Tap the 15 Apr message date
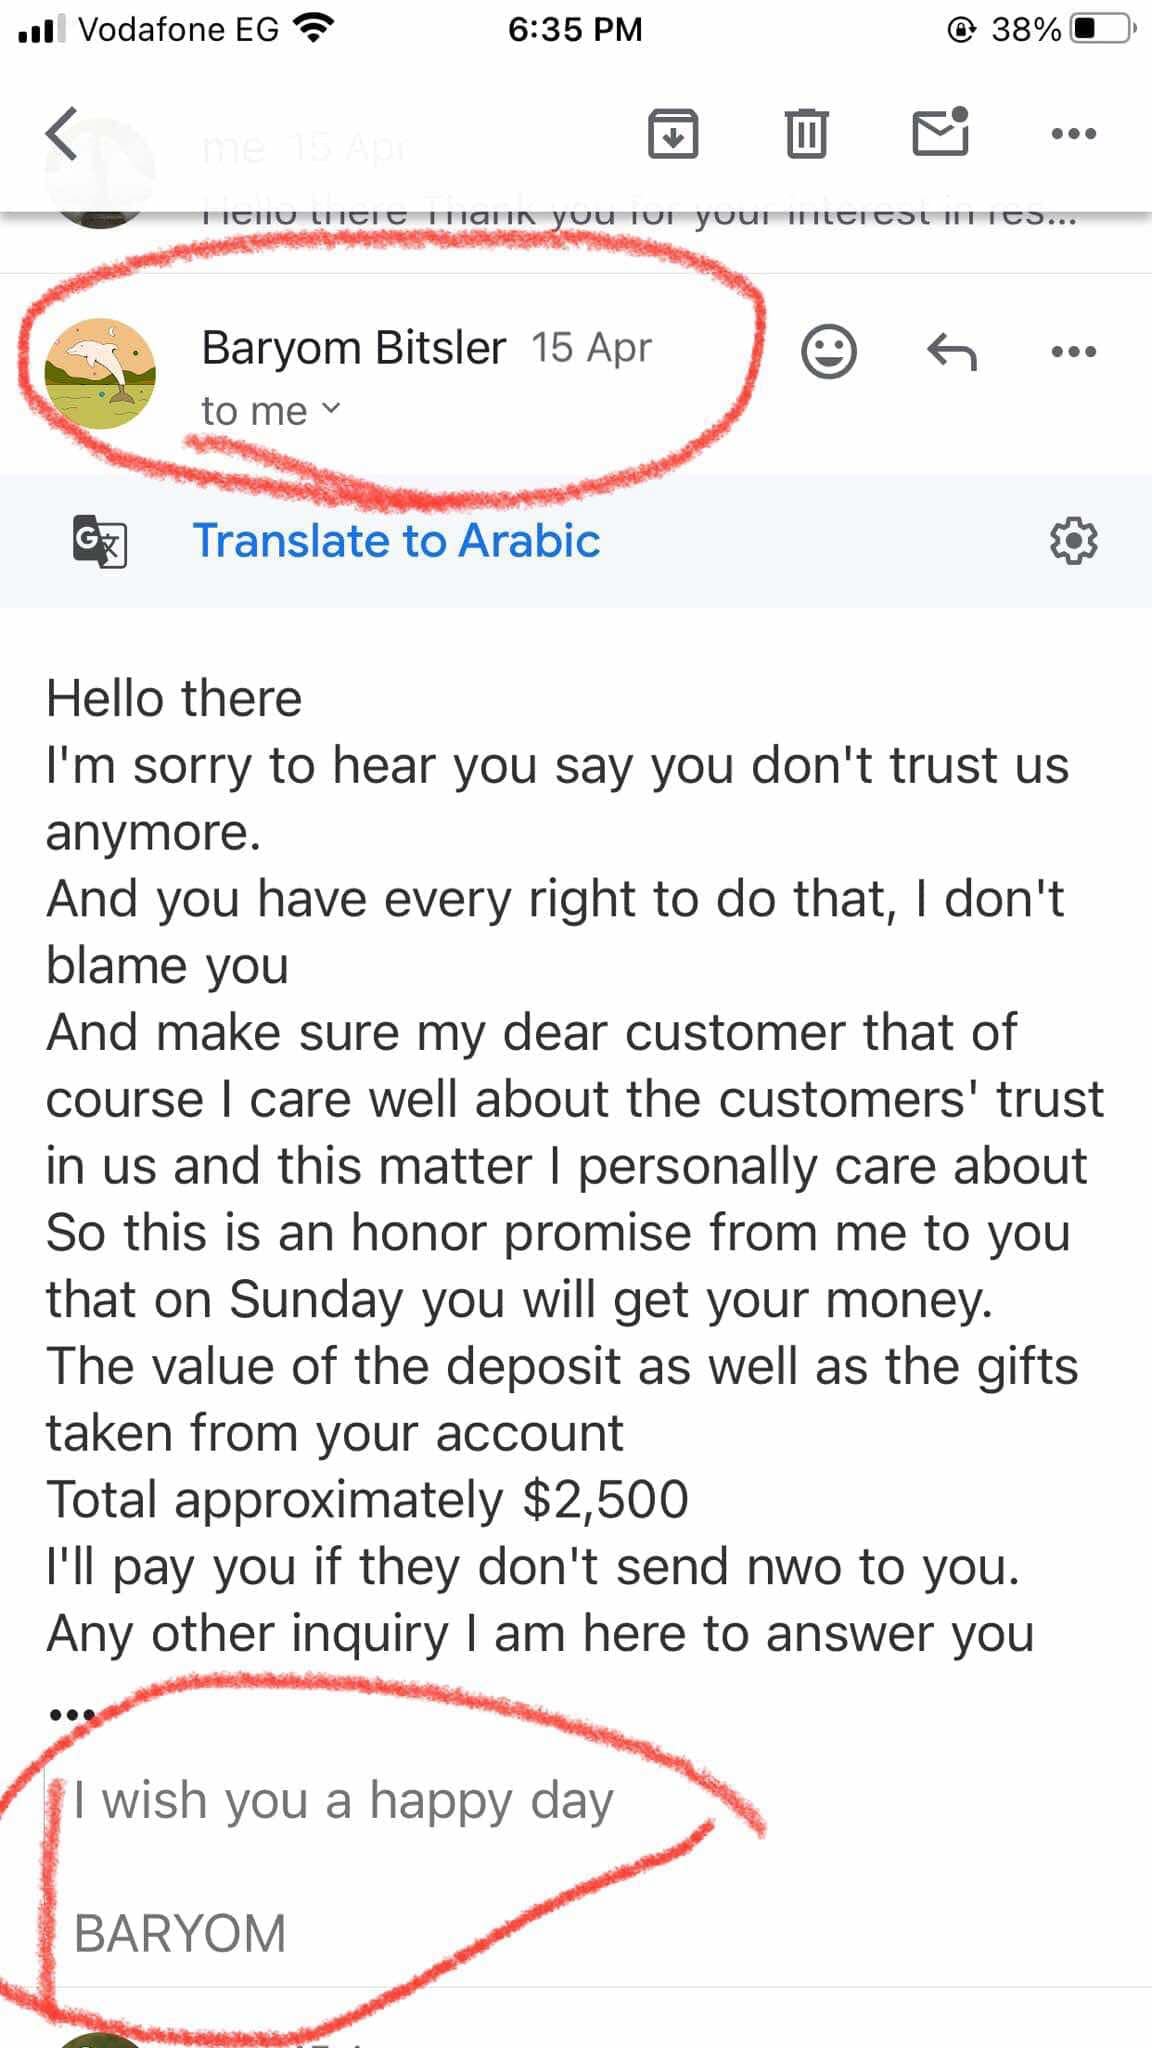This screenshot has width=1152, height=2048. (591, 348)
